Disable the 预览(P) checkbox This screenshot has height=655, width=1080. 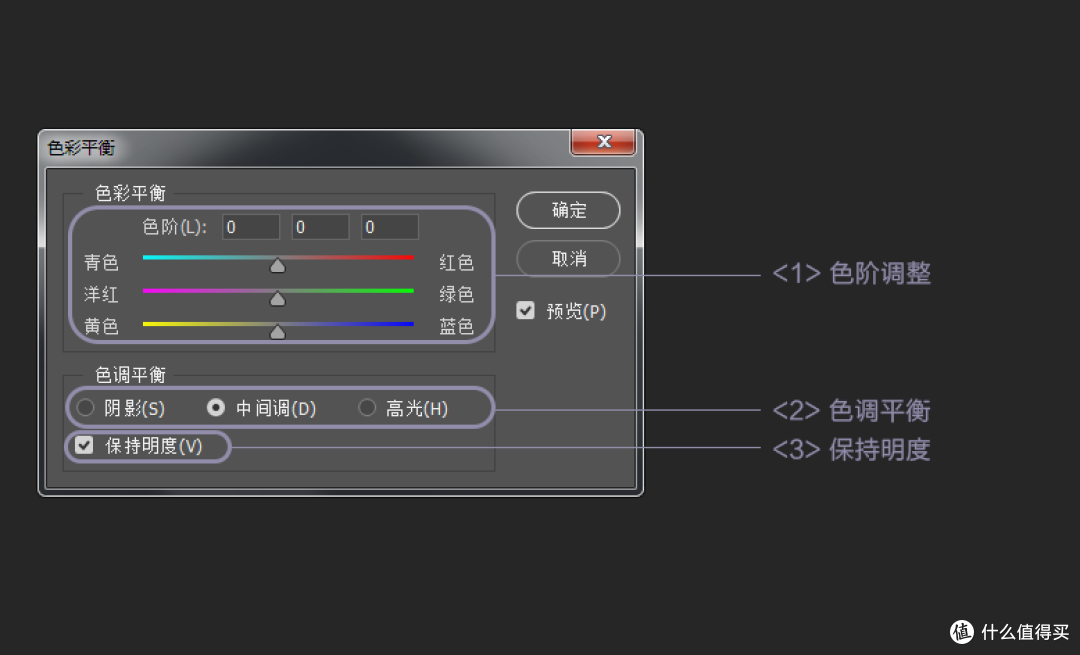click(526, 310)
